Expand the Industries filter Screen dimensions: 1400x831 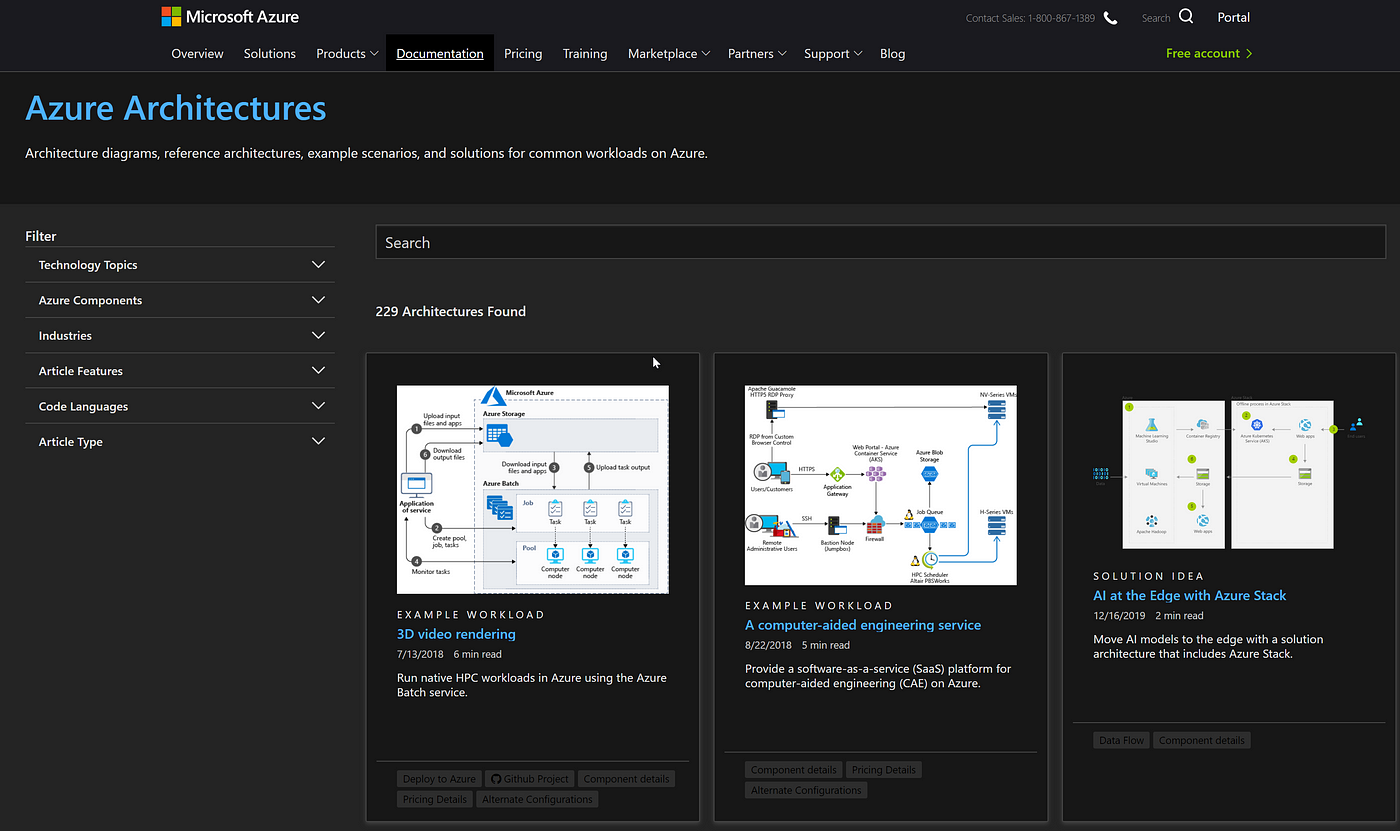coord(180,336)
